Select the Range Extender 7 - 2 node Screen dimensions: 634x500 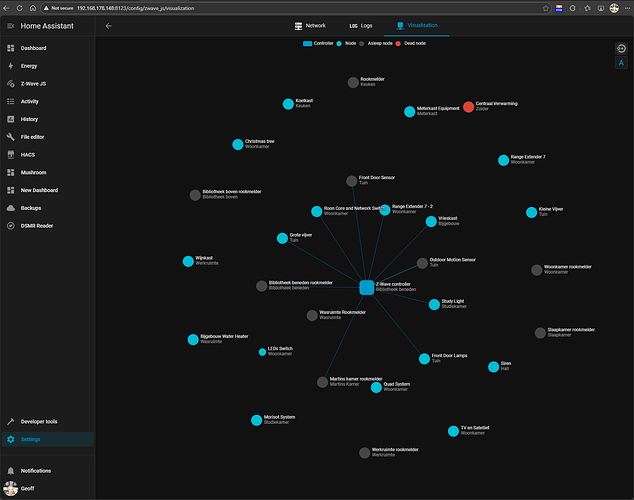click(385, 210)
